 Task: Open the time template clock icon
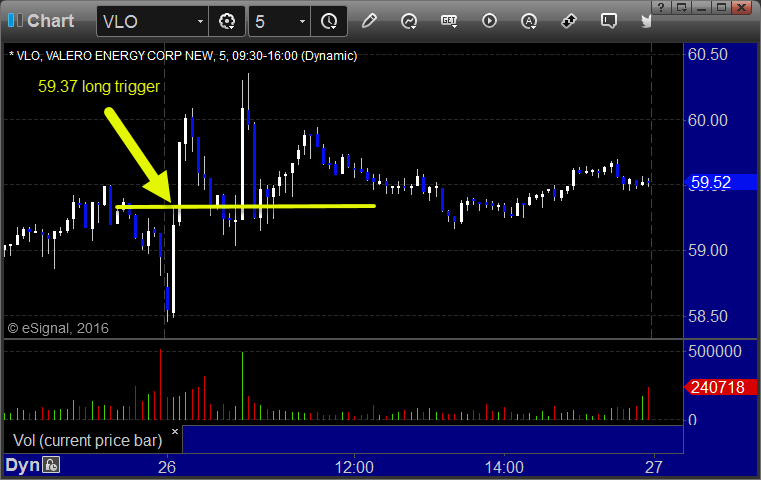[329, 21]
